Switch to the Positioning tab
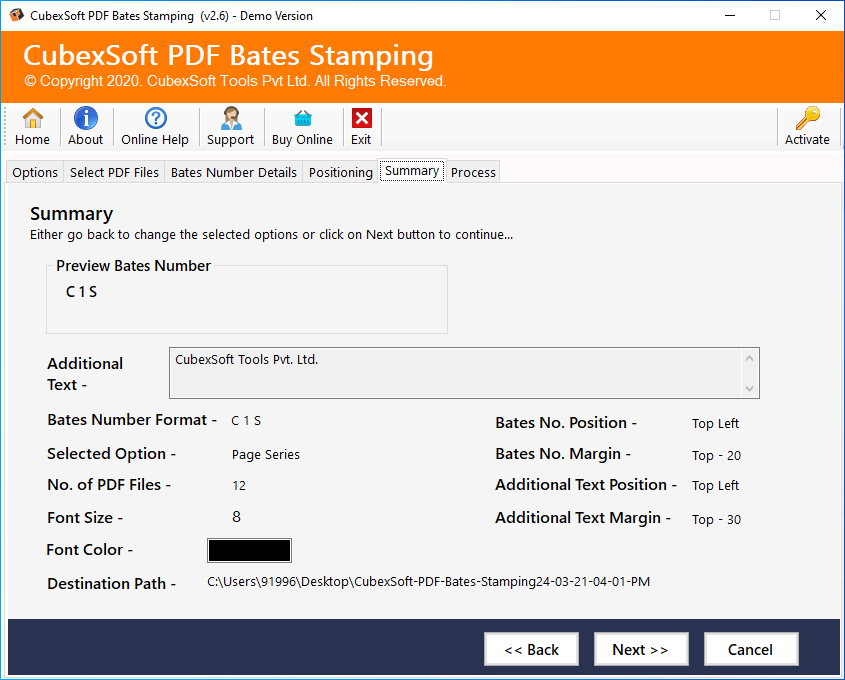The image size is (845, 680). 340,172
